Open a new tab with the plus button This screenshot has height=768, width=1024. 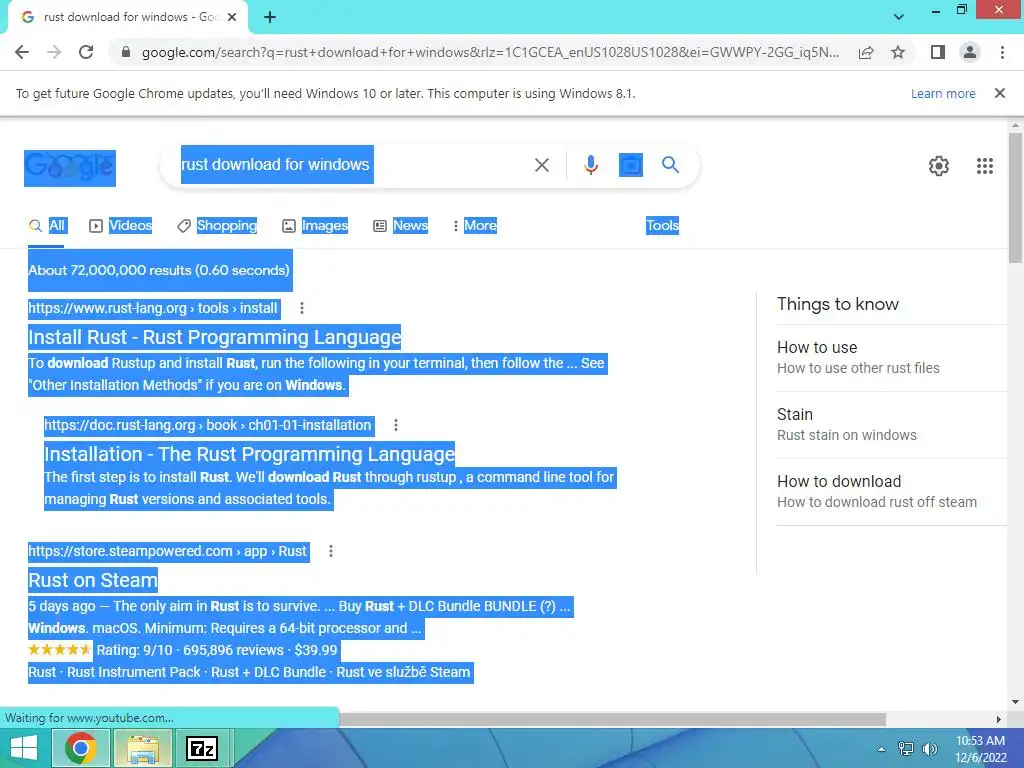270,17
